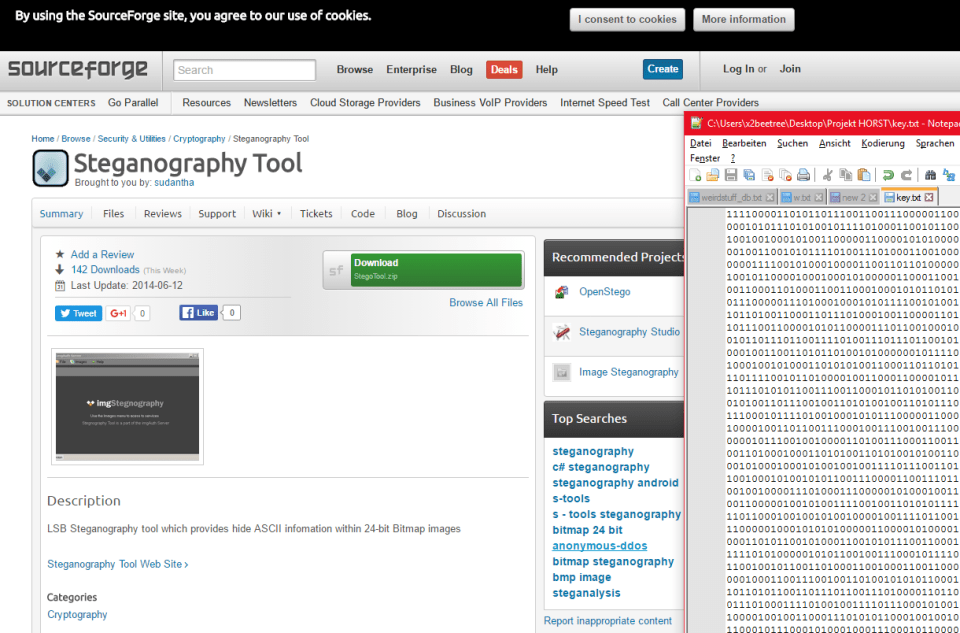Open the Kodierung menu in Notepad++
Viewport: 960px width, 633px height.
pos(882,143)
